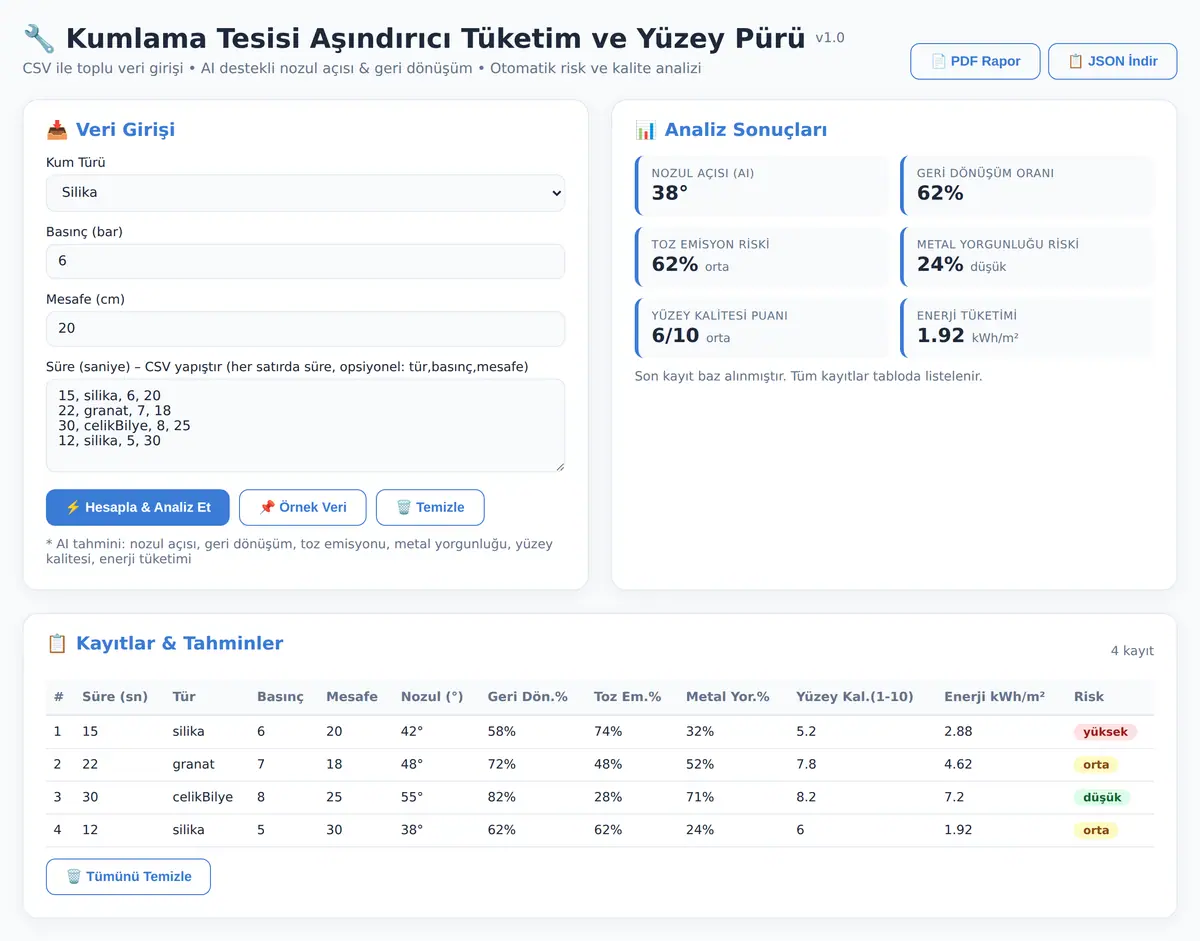
Task: Select the Toz Emisyon Riski result card
Action: (762, 256)
